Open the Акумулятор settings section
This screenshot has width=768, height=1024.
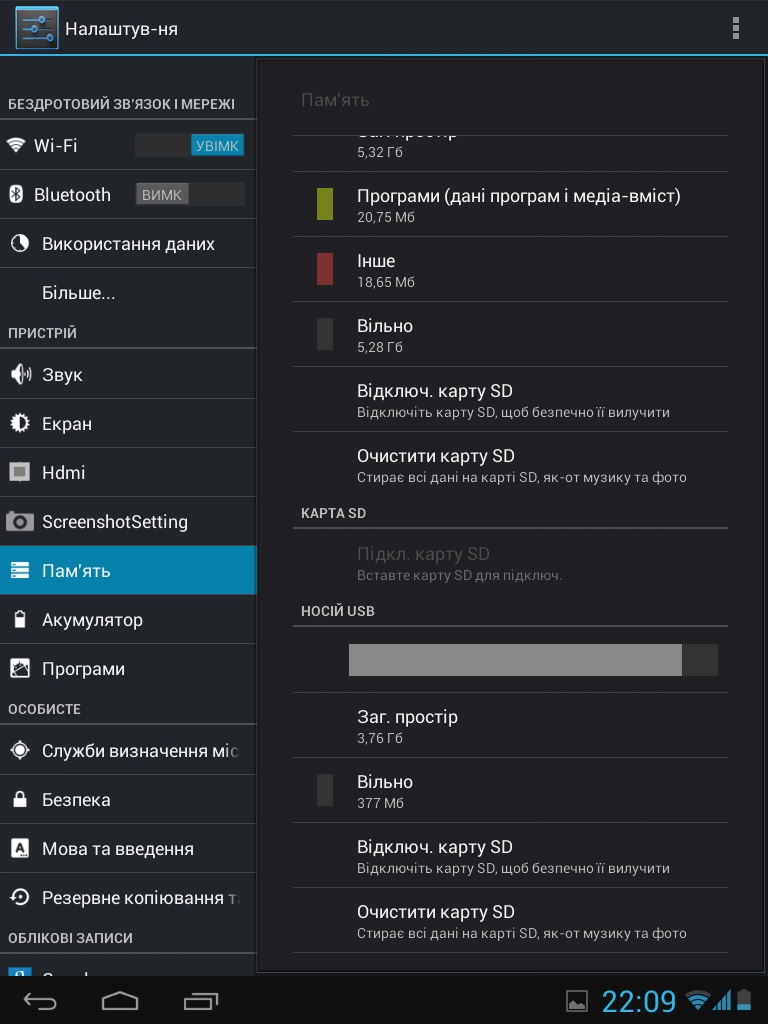[92, 619]
